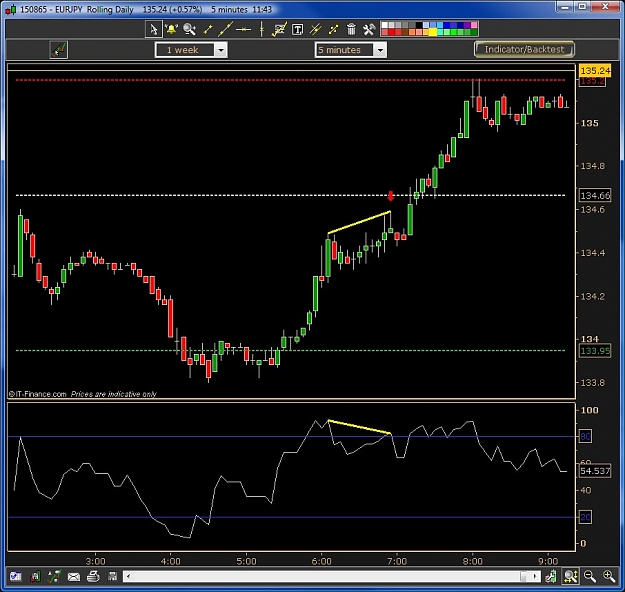625x592 pixels.
Task: Click the Indicator/Backtest button
Action: pos(524,49)
